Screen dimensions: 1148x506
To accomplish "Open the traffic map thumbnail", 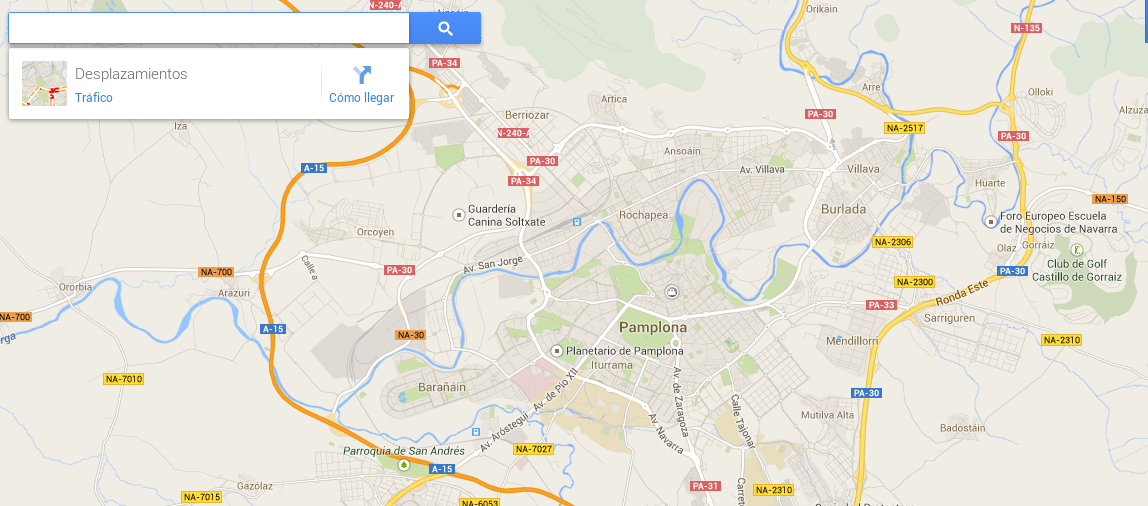I will coord(45,83).
